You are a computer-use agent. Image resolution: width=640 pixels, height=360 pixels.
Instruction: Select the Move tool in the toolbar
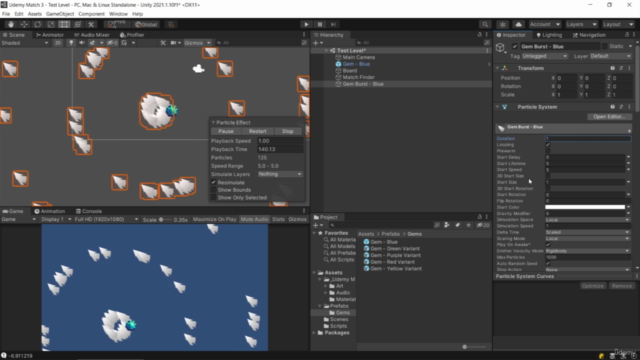pyautogui.click(x=24, y=24)
